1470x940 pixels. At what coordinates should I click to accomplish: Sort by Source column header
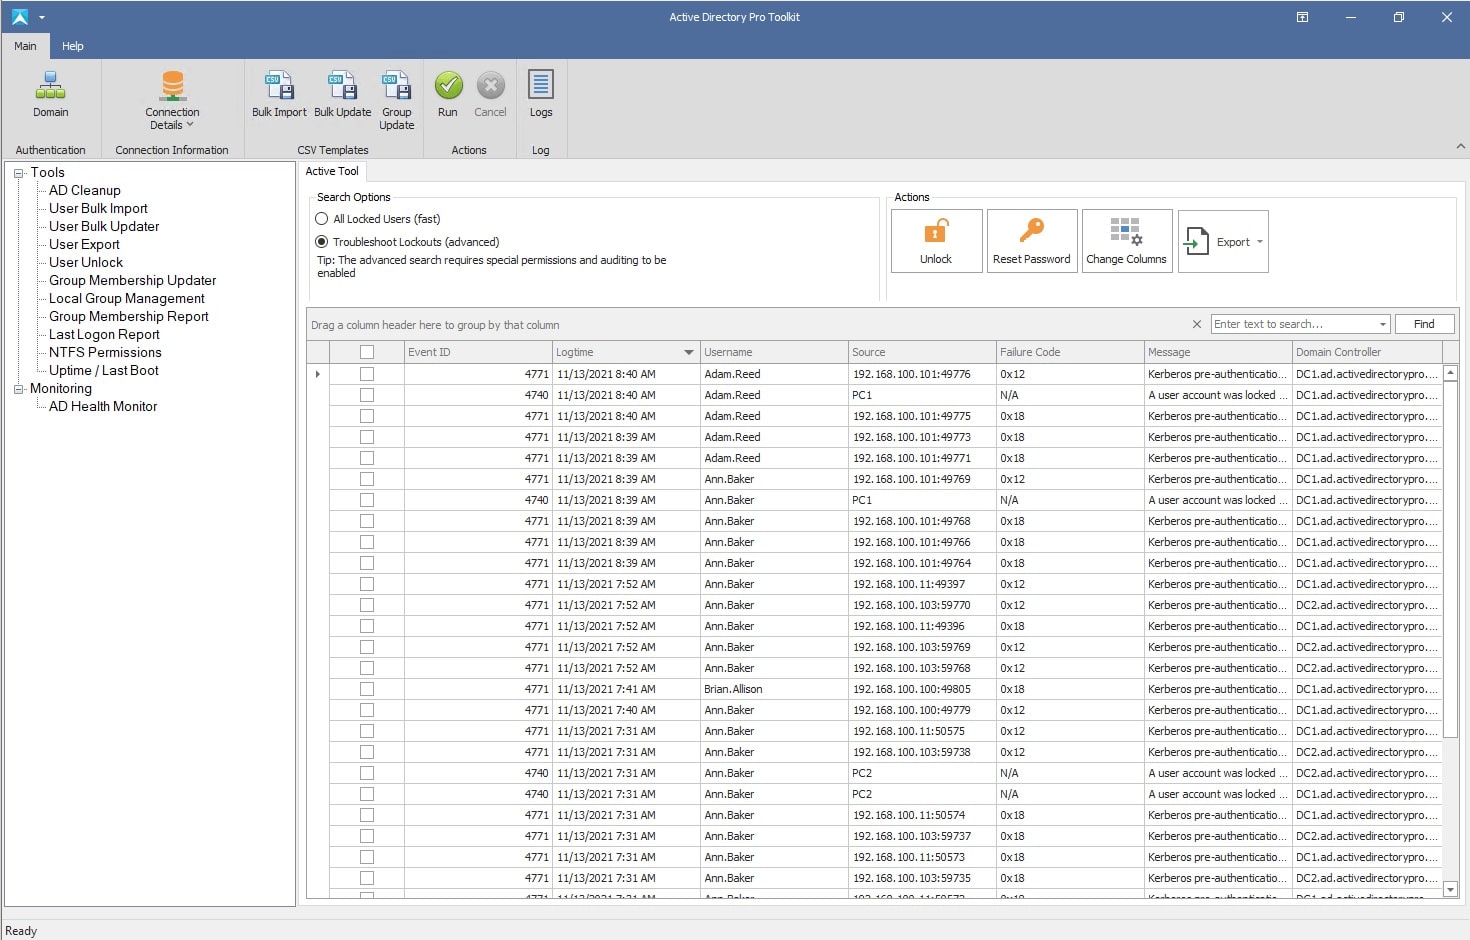(x=922, y=352)
